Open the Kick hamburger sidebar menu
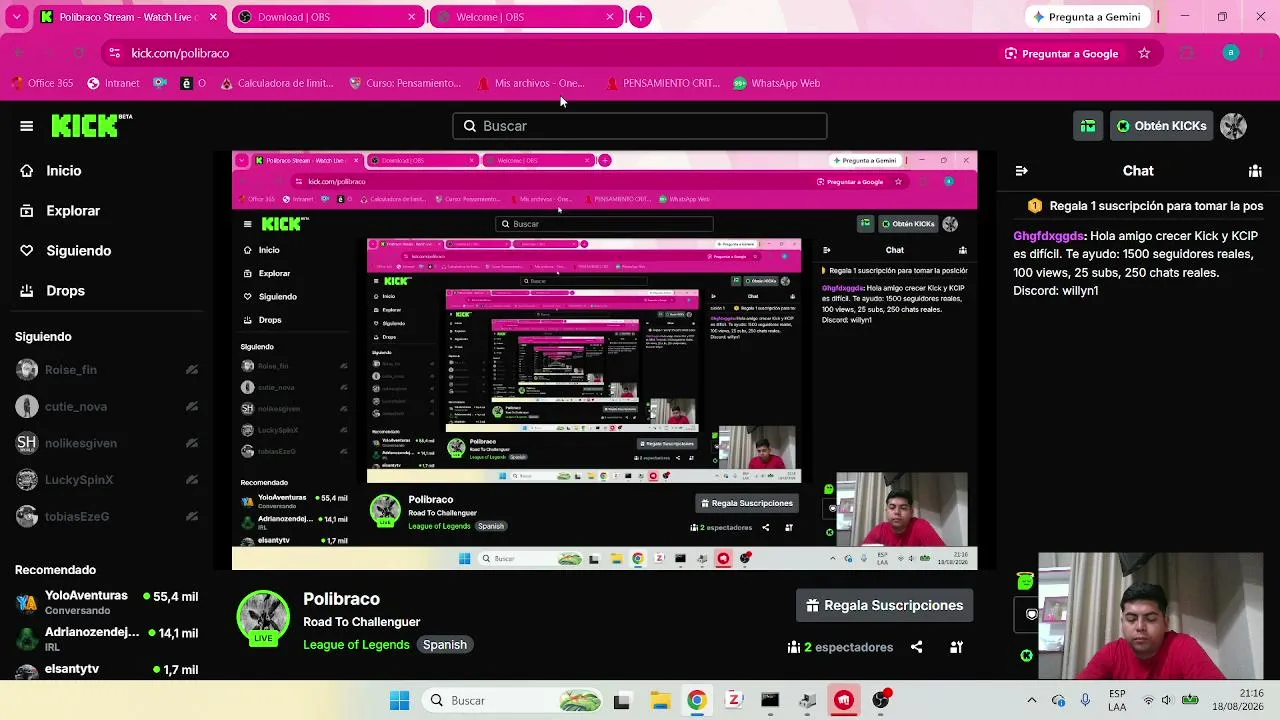The height and width of the screenshot is (720, 1280). pos(27,126)
